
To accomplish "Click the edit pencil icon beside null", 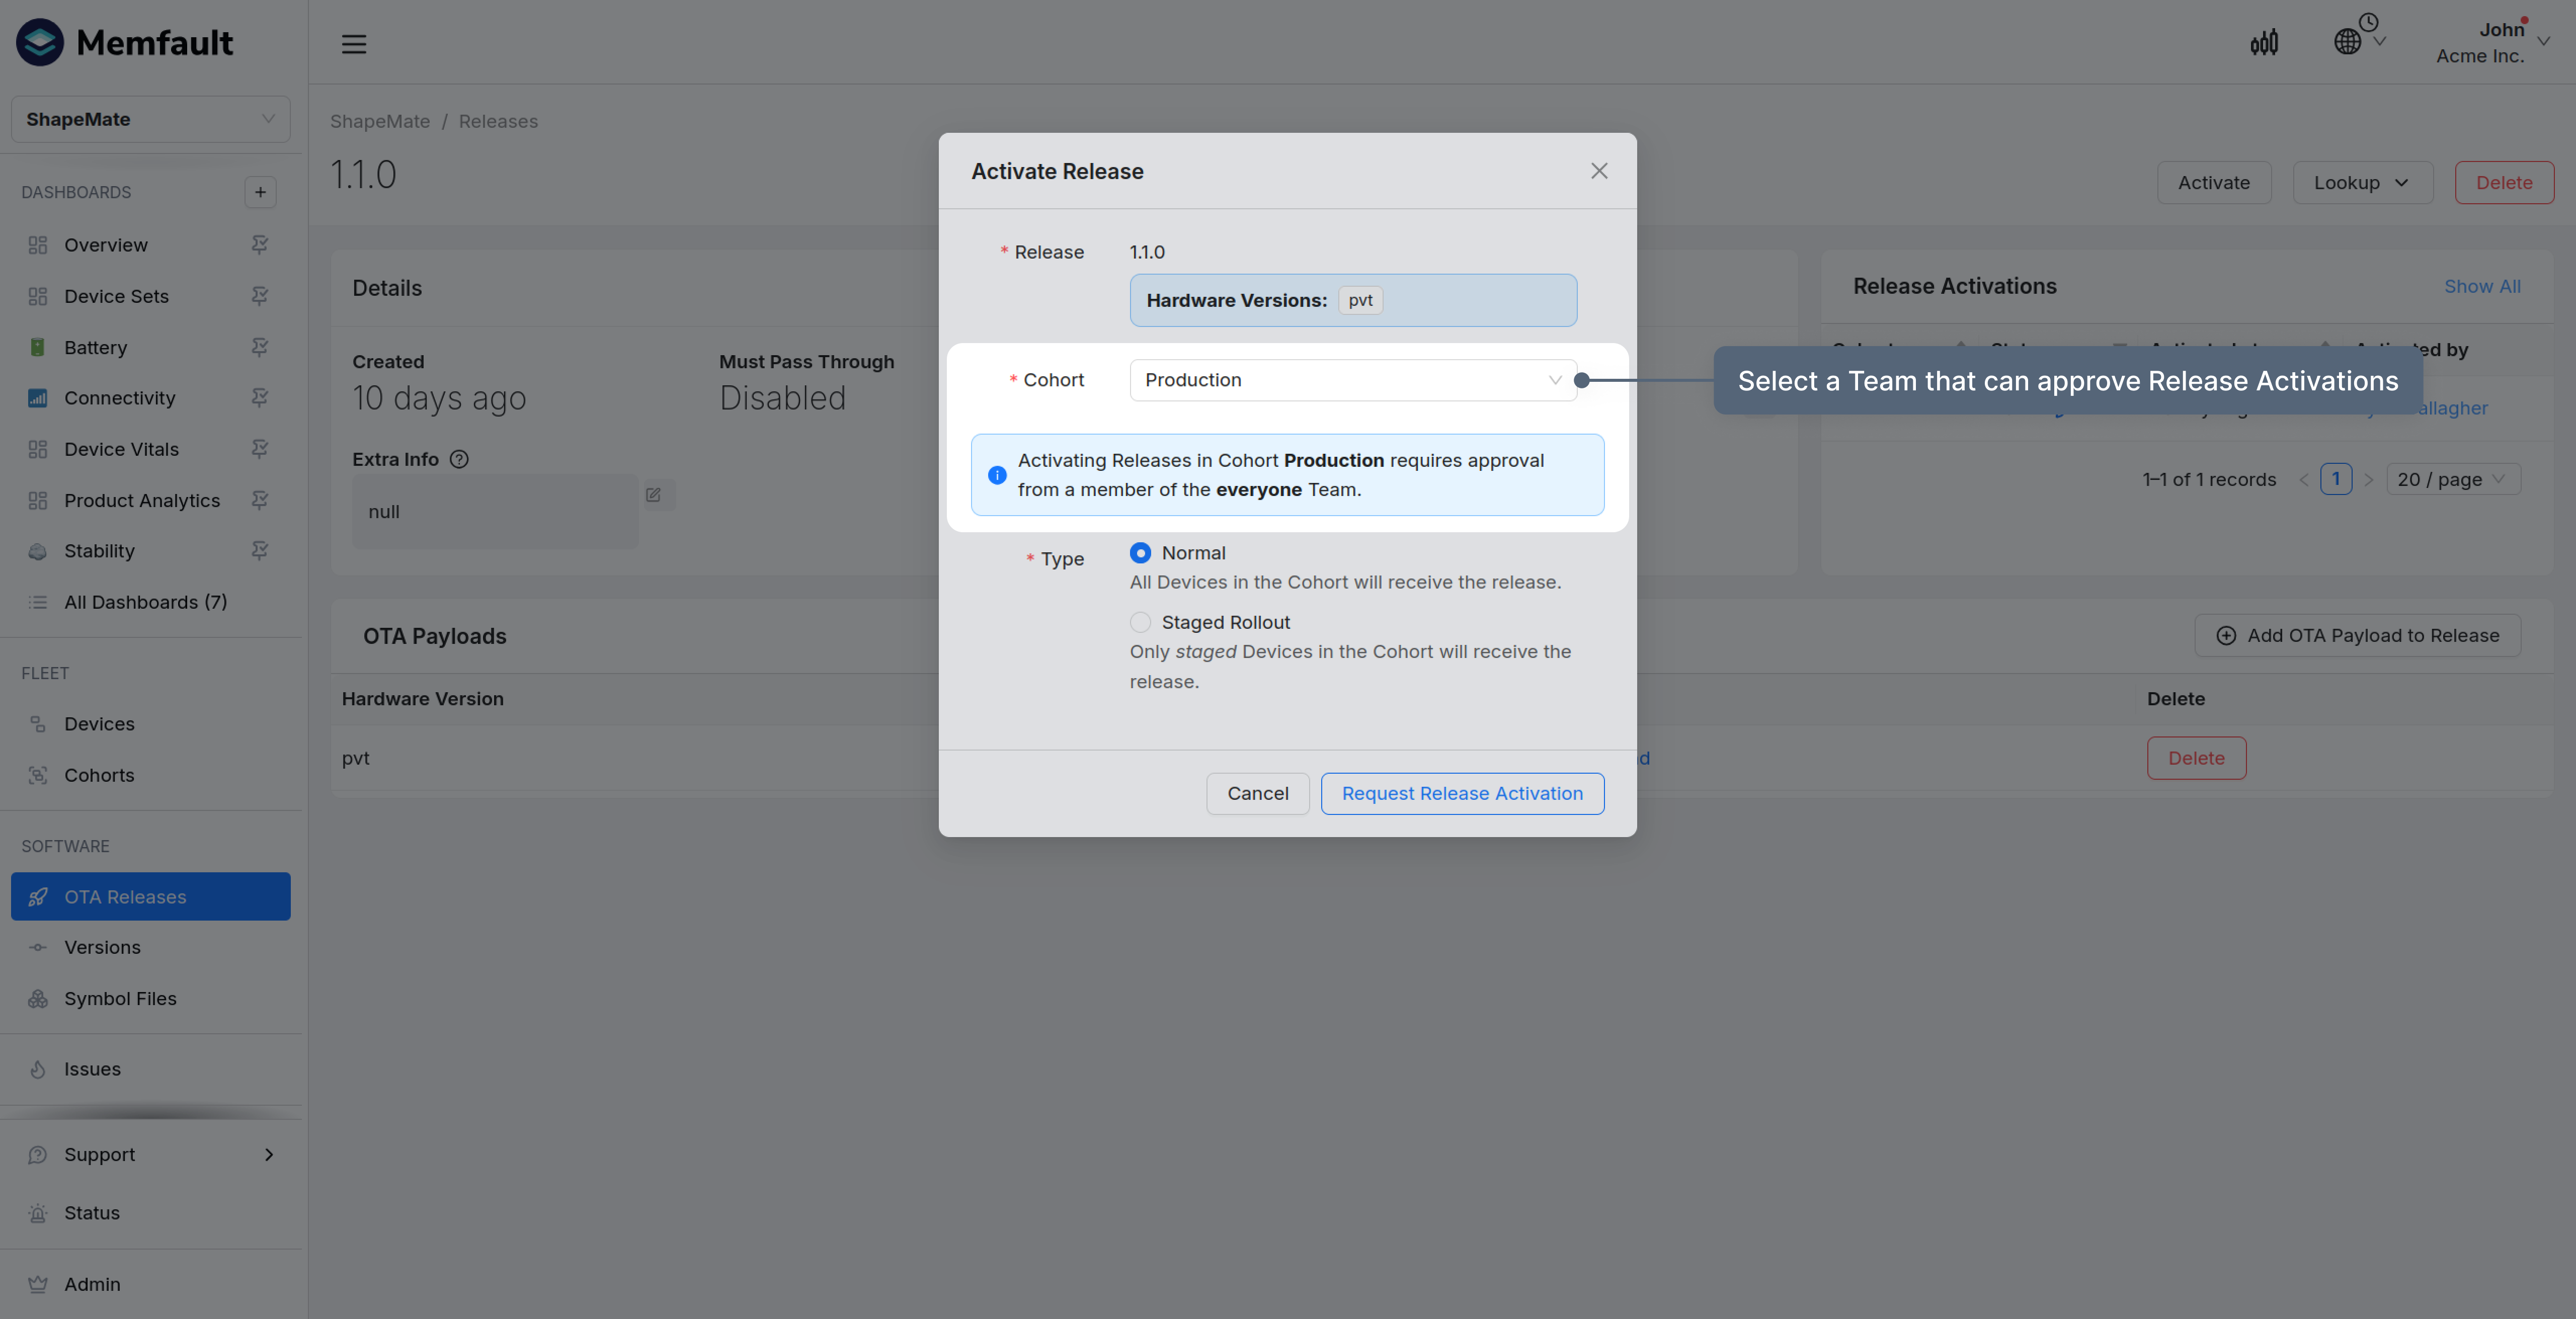I will click(x=654, y=495).
